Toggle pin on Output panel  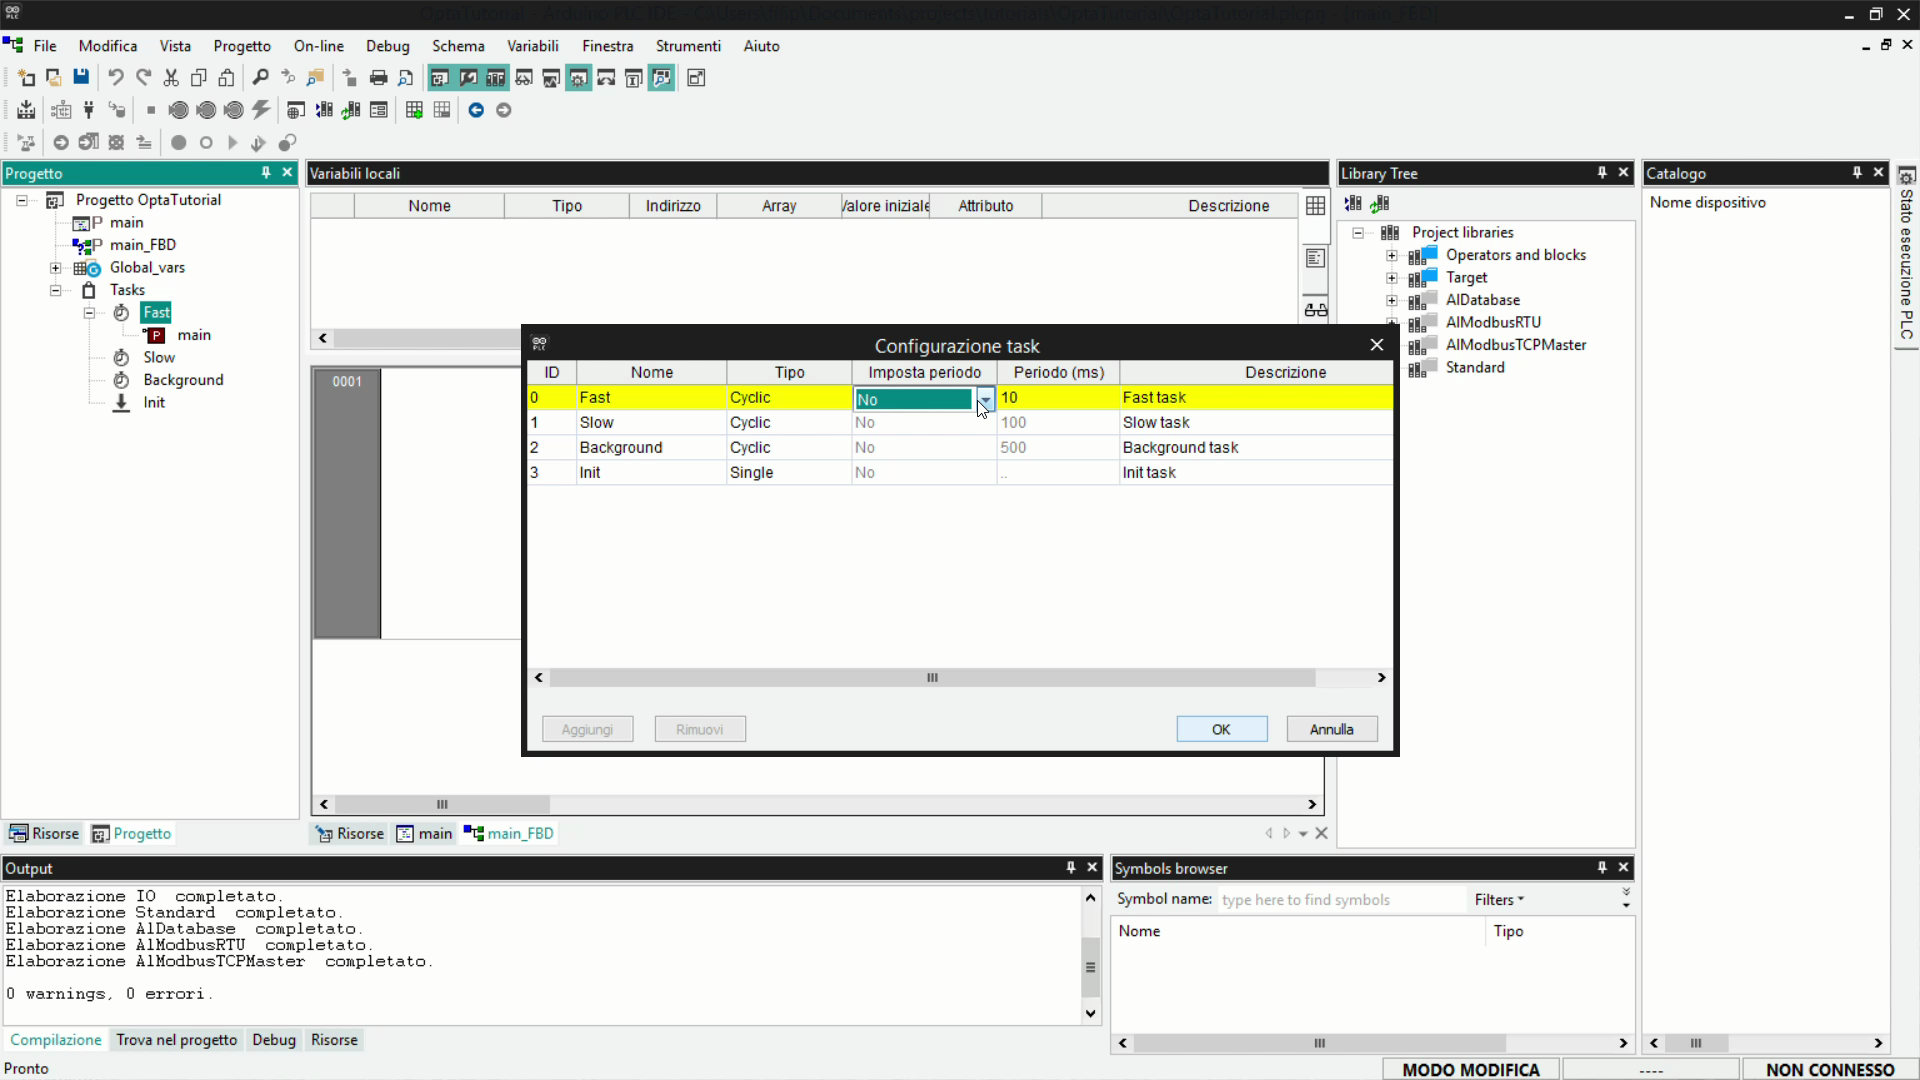[1071, 868]
